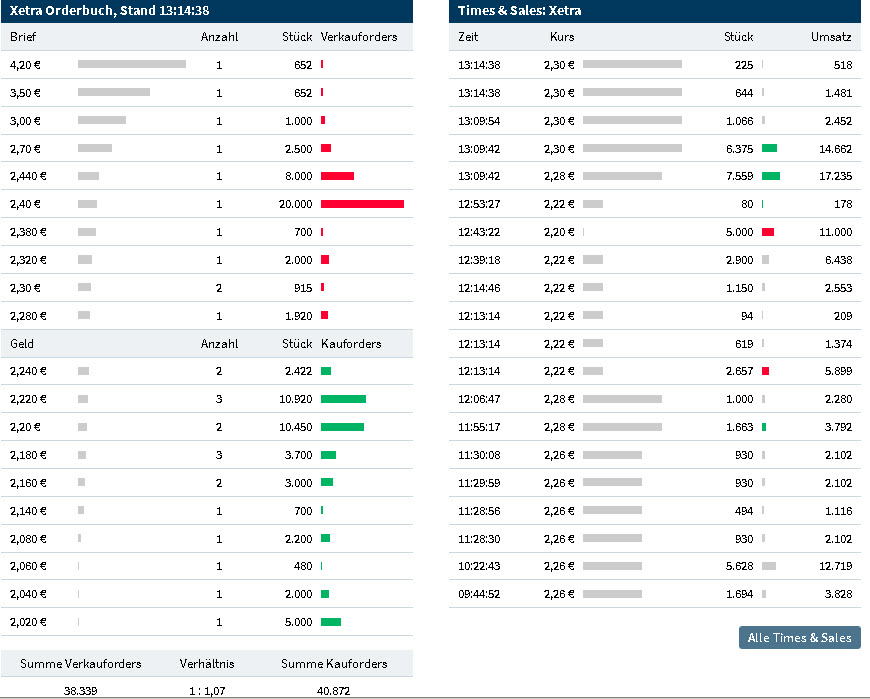Select the Summe Kauforders total 40.872

coord(333,690)
